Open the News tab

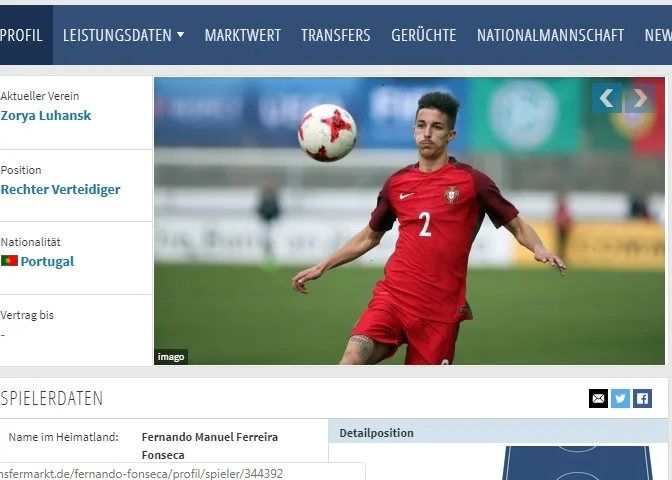click(x=657, y=35)
